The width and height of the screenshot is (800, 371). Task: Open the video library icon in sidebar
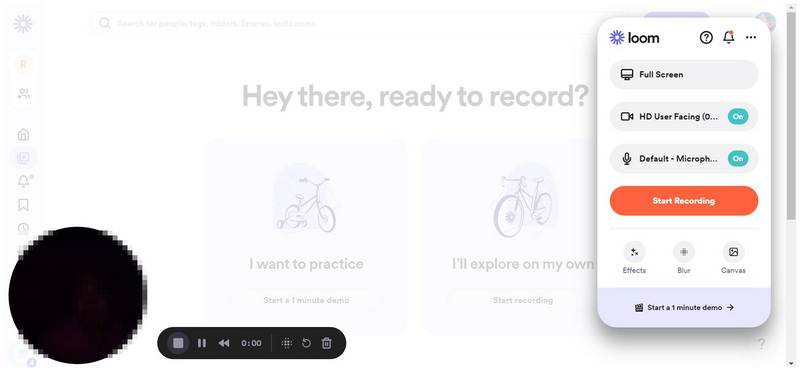pos(23,158)
